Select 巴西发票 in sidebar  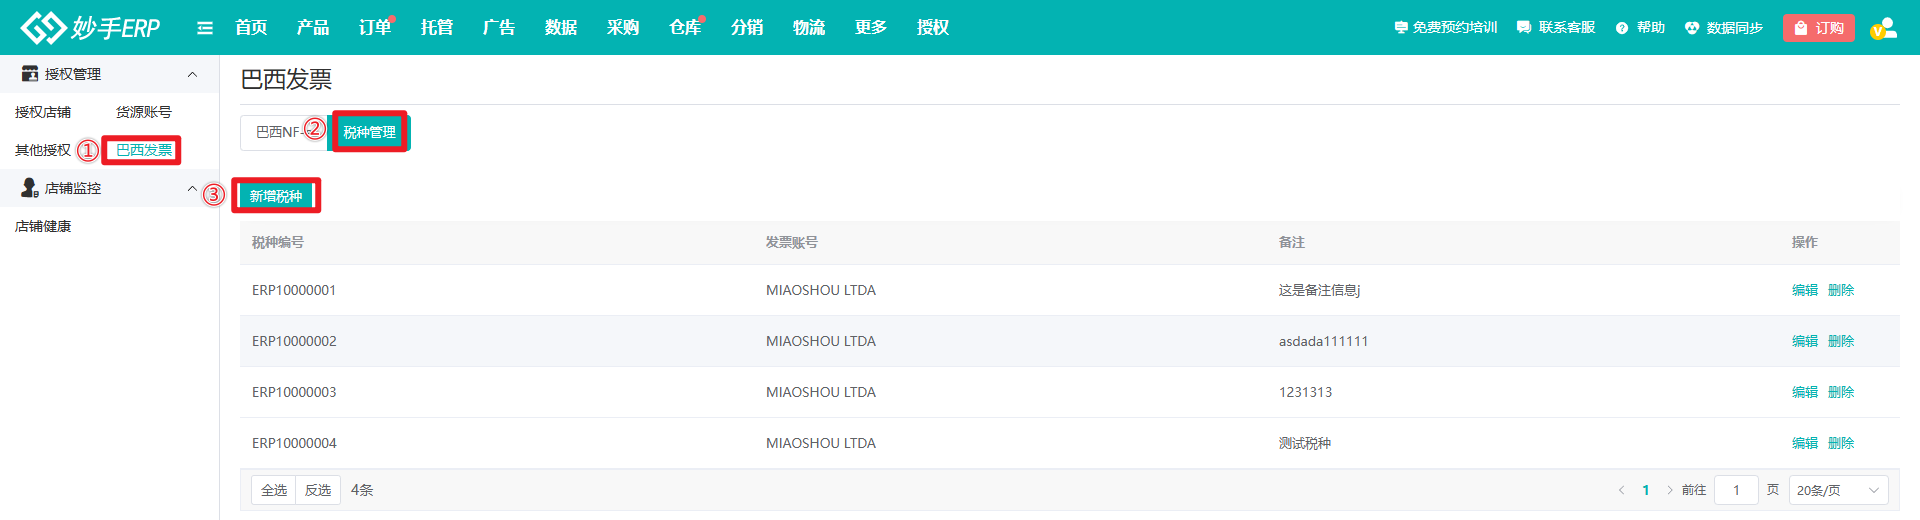(144, 150)
